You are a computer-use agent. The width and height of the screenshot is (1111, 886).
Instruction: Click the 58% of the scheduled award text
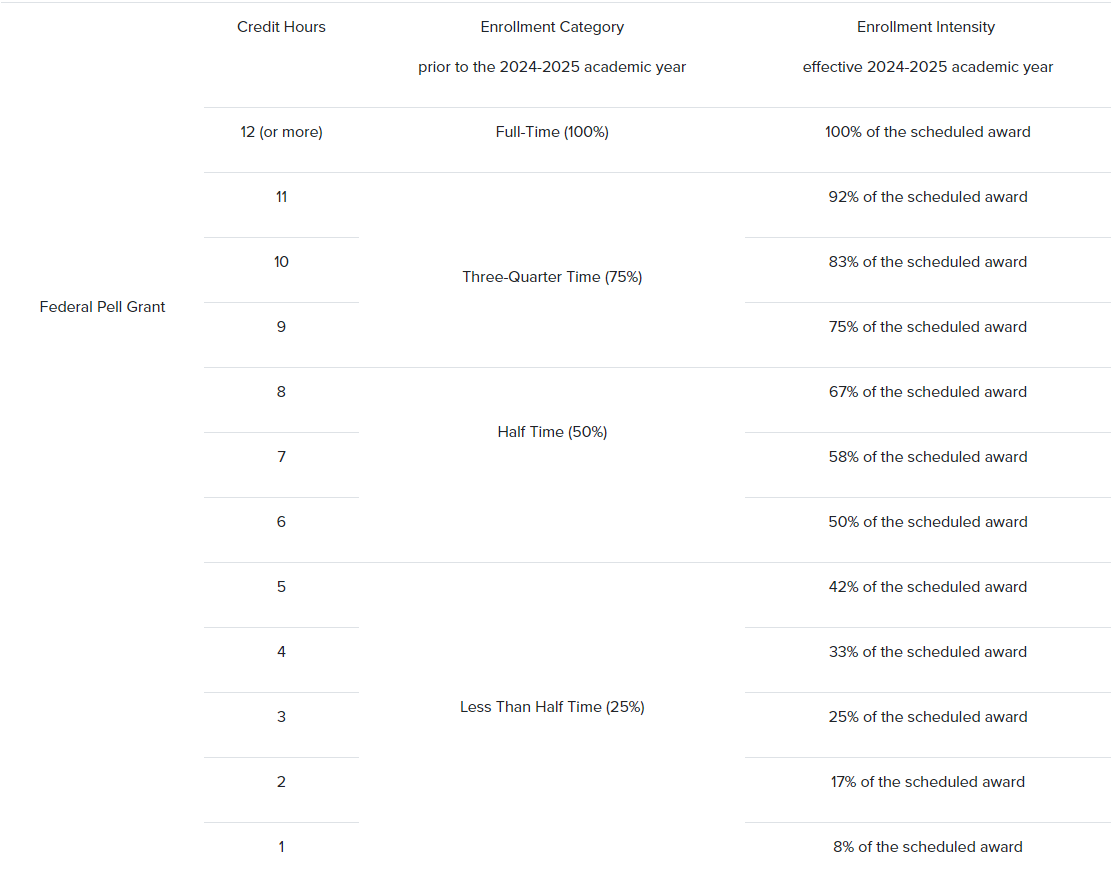pos(927,457)
